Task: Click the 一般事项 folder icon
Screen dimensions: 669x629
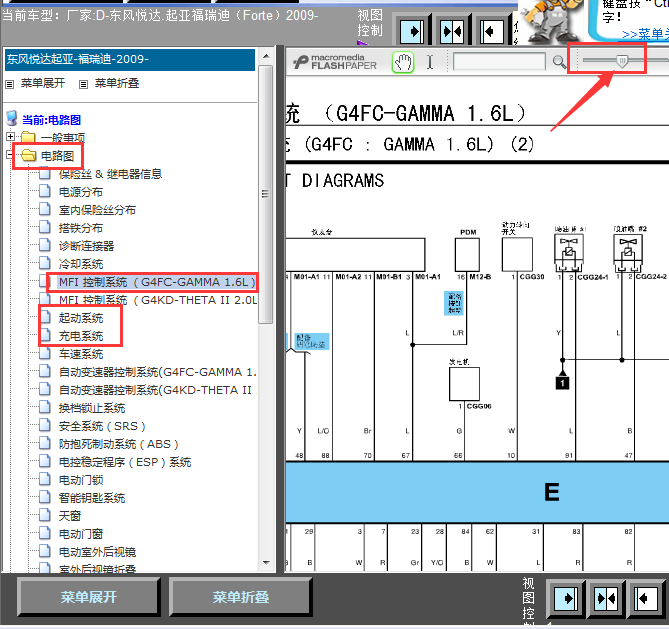Action: tap(28, 137)
